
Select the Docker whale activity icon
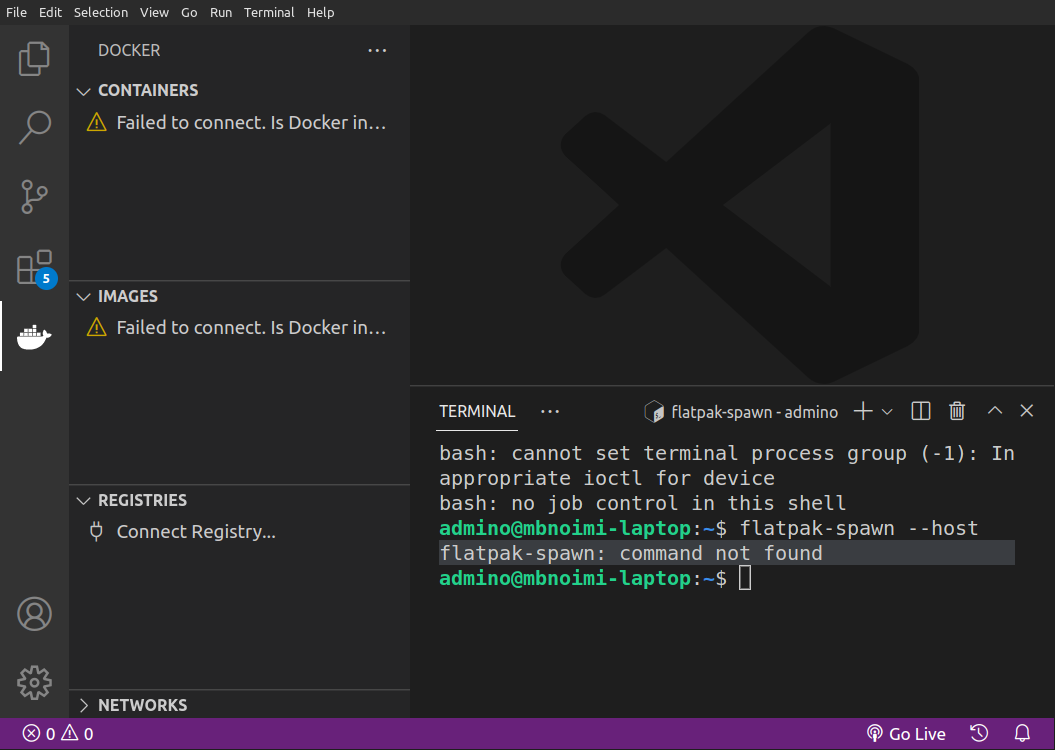[34, 336]
